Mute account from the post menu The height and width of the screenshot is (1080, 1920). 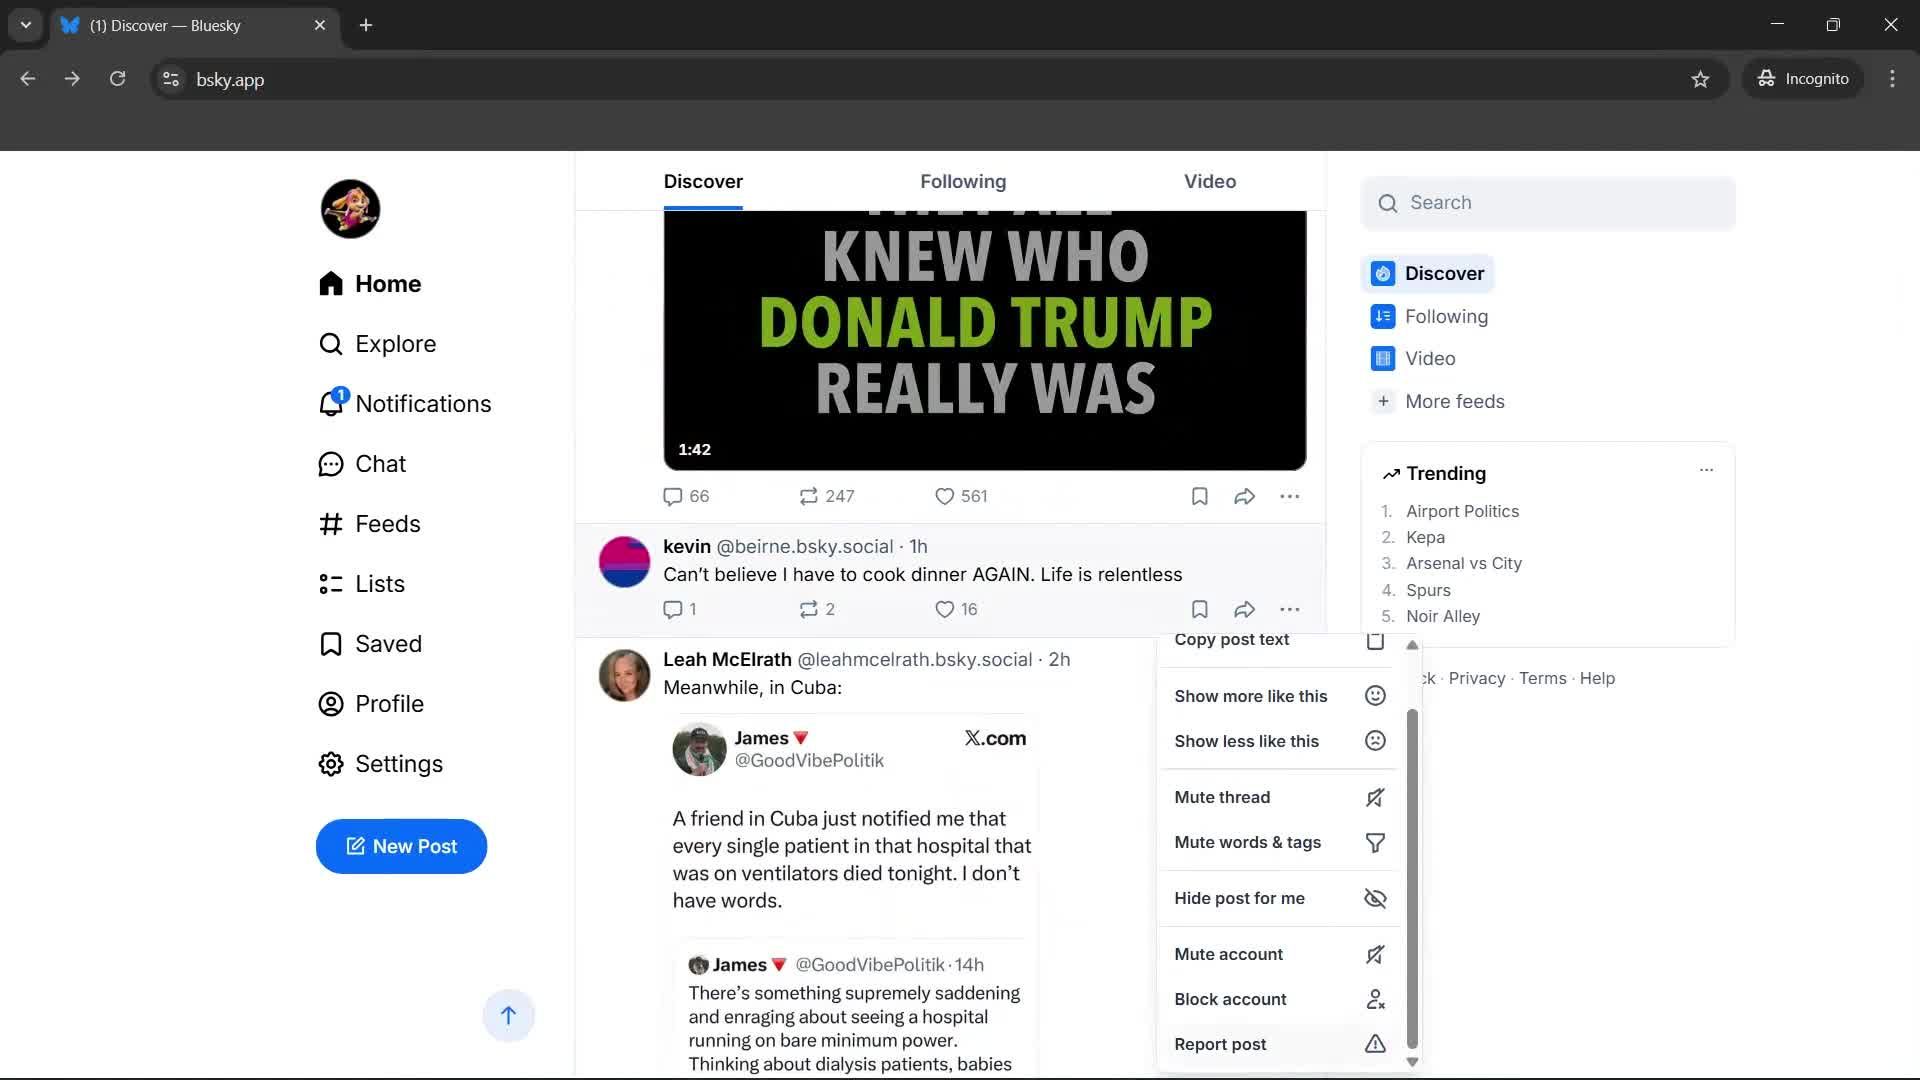pos(1228,953)
